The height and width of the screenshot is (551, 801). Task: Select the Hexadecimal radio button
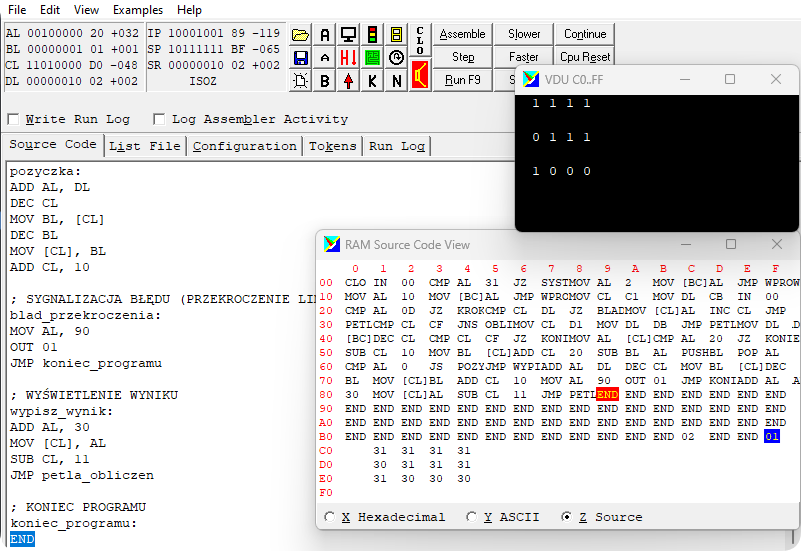[x=331, y=517]
